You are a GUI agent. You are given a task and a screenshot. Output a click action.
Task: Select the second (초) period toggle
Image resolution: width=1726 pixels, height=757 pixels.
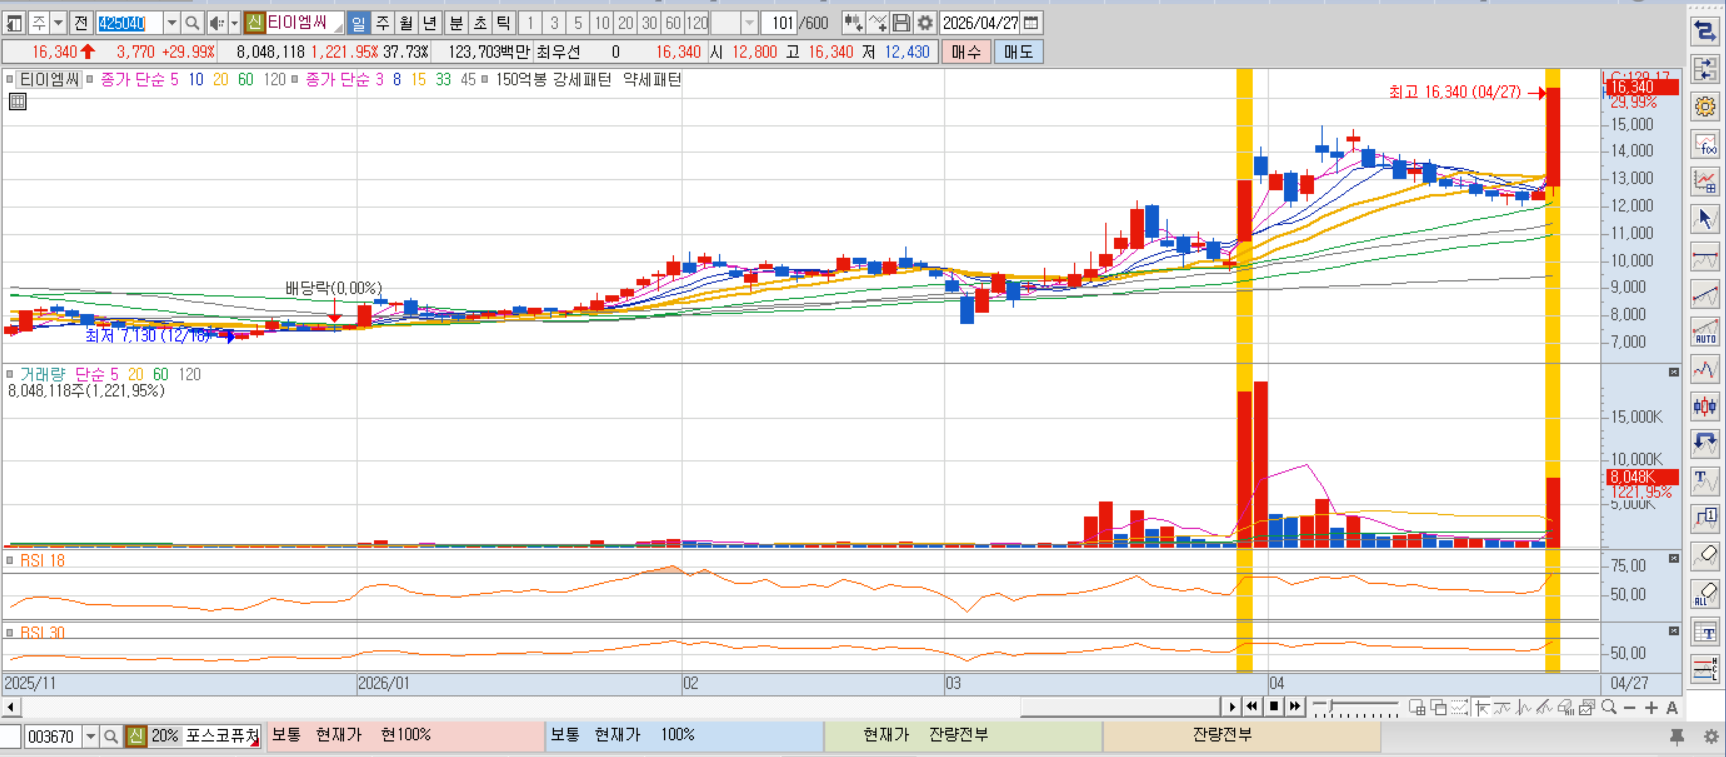480,22
